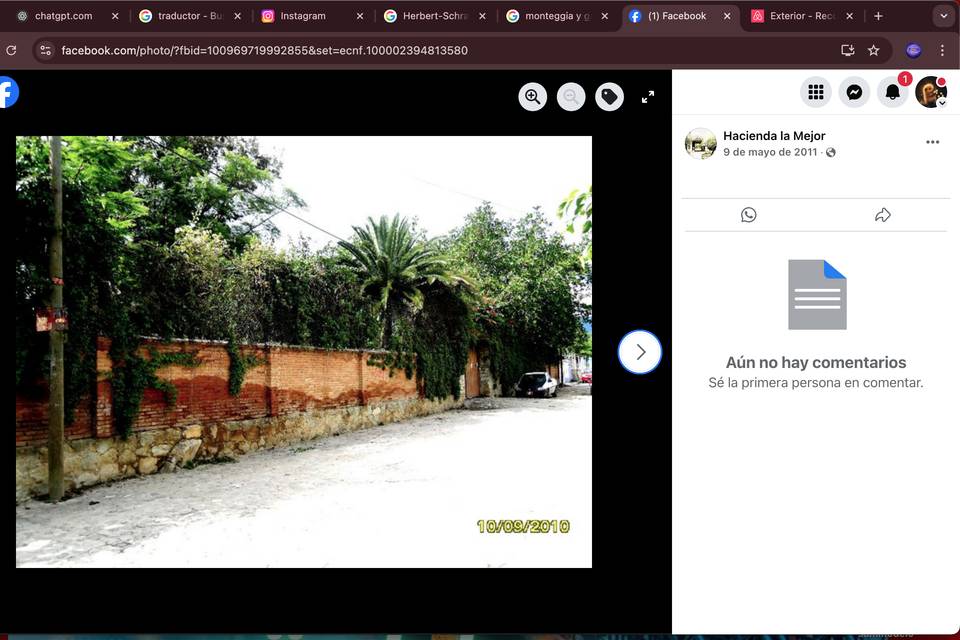This screenshot has width=960, height=640.
Task: Tag the photo using tag icon
Action: 609,97
